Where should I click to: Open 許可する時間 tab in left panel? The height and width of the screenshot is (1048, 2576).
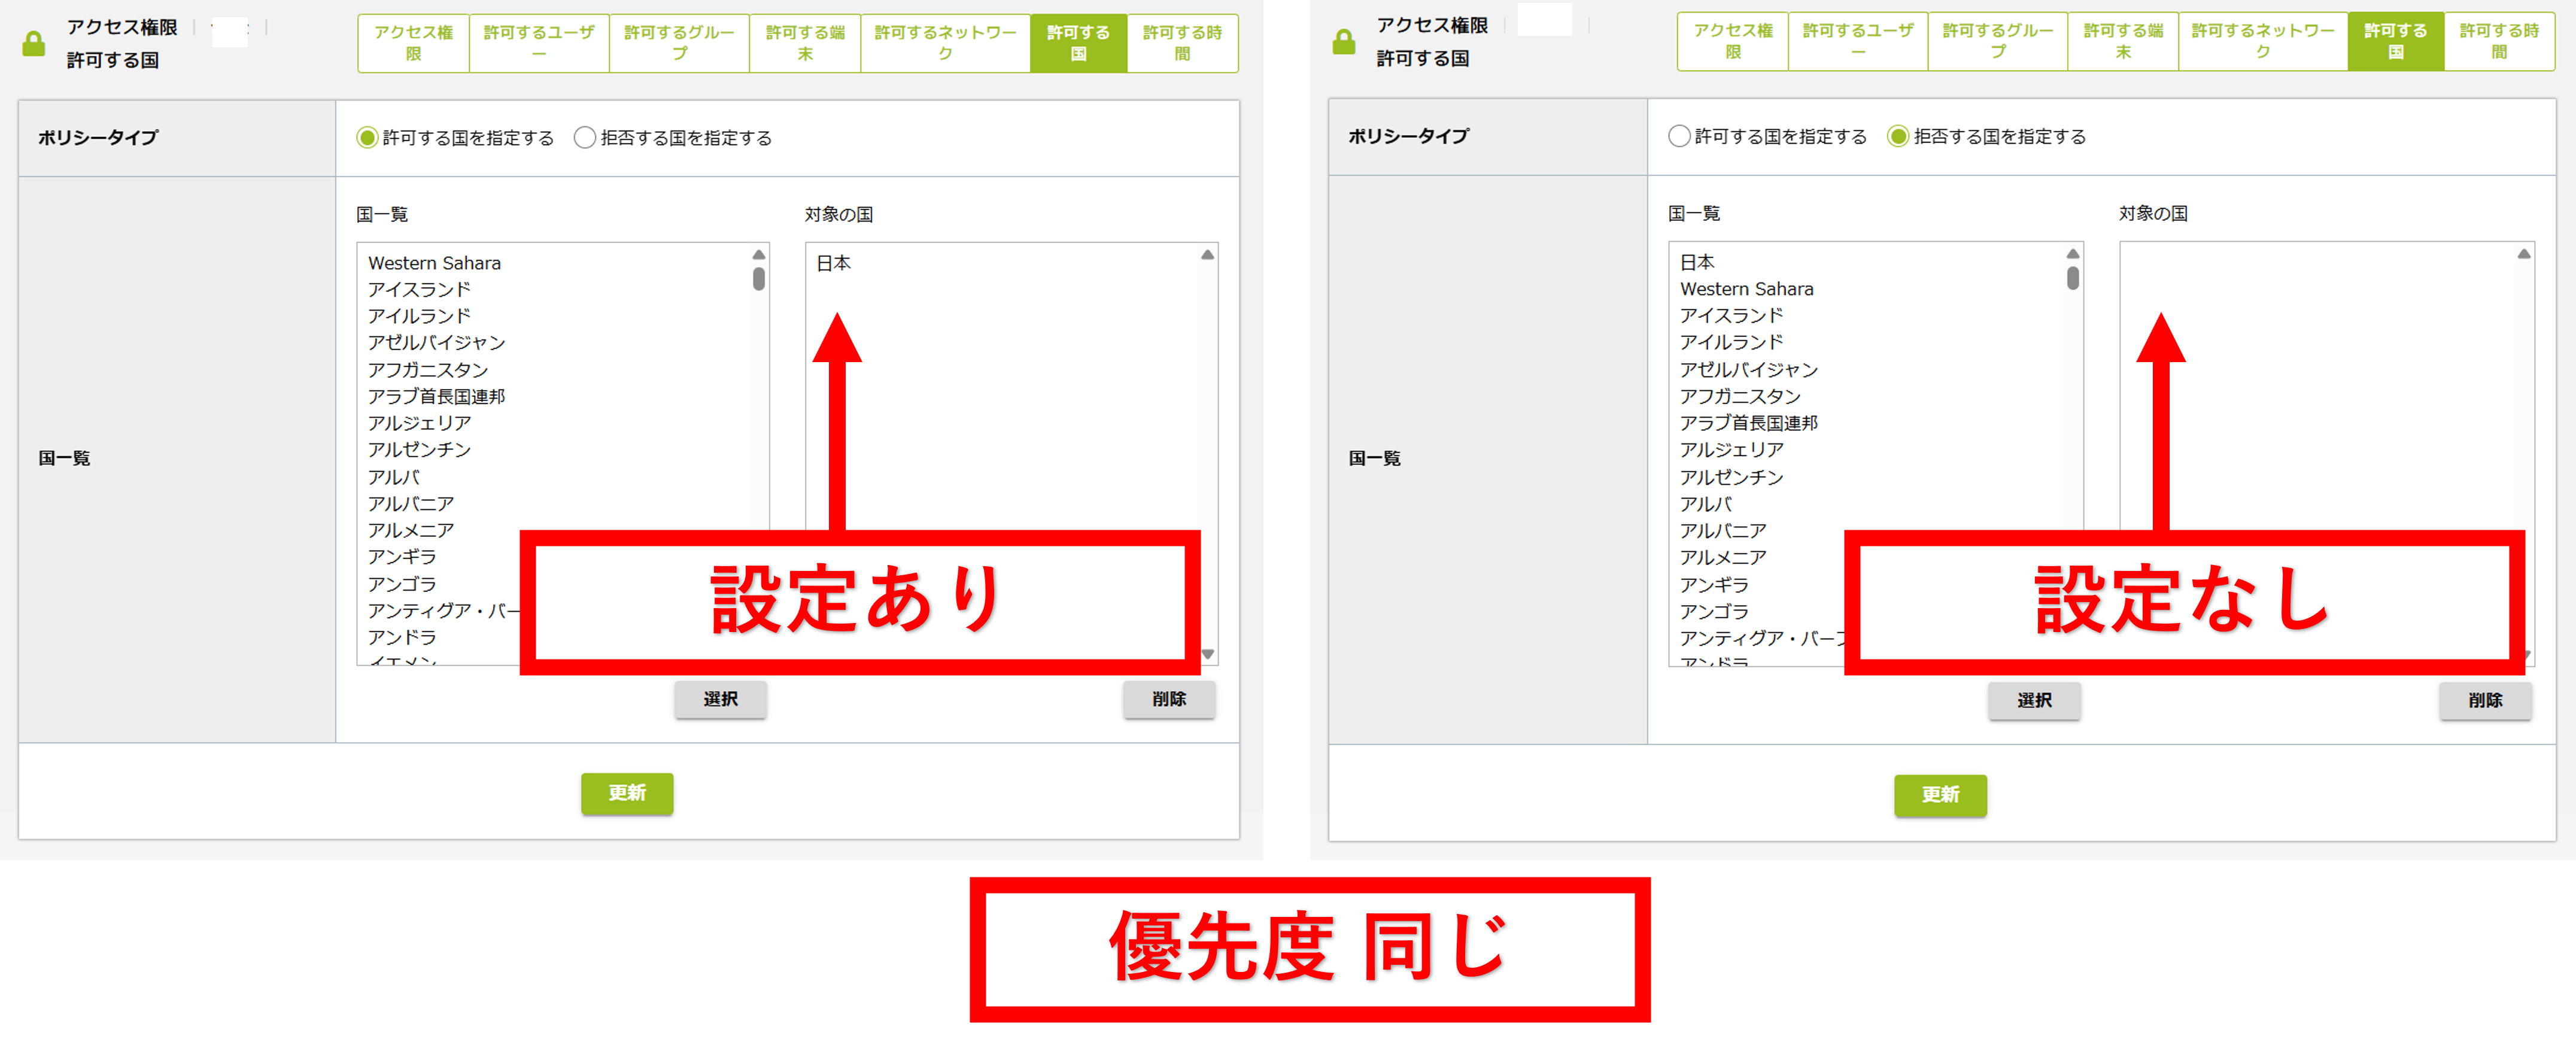(x=1182, y=43)
